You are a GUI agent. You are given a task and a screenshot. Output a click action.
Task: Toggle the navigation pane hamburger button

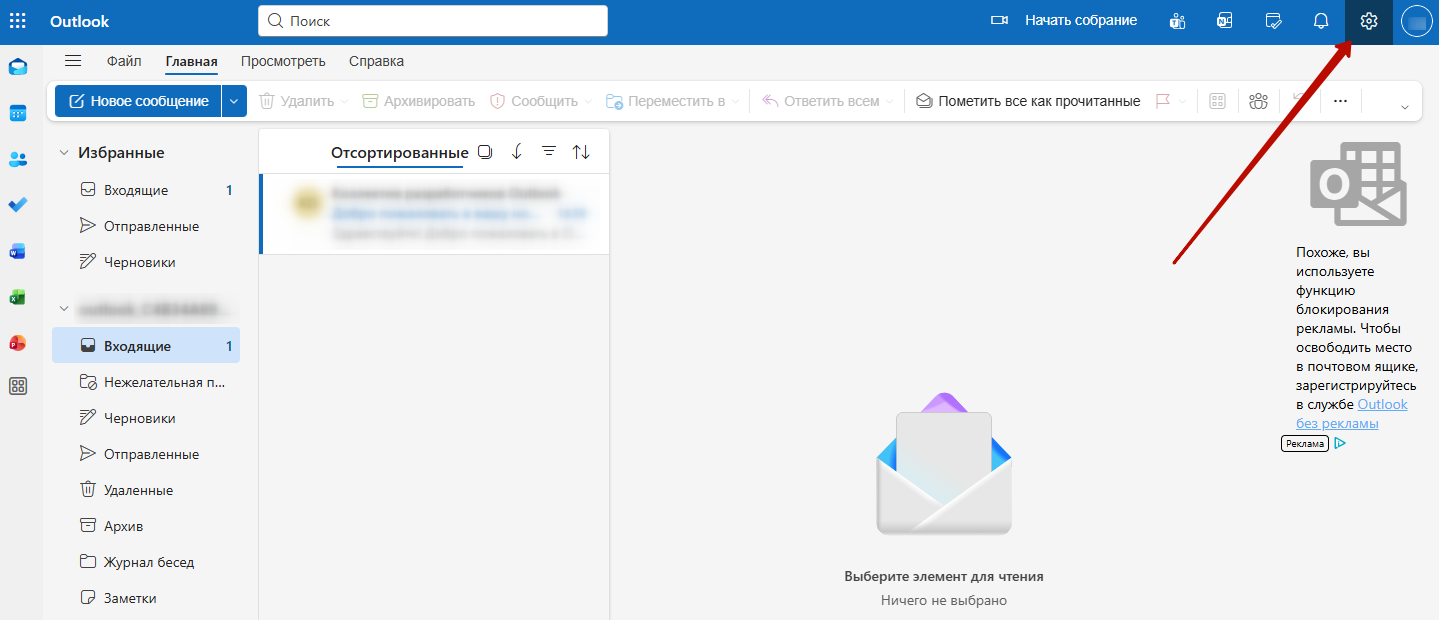pyautogui.click(x=73, y=61)
